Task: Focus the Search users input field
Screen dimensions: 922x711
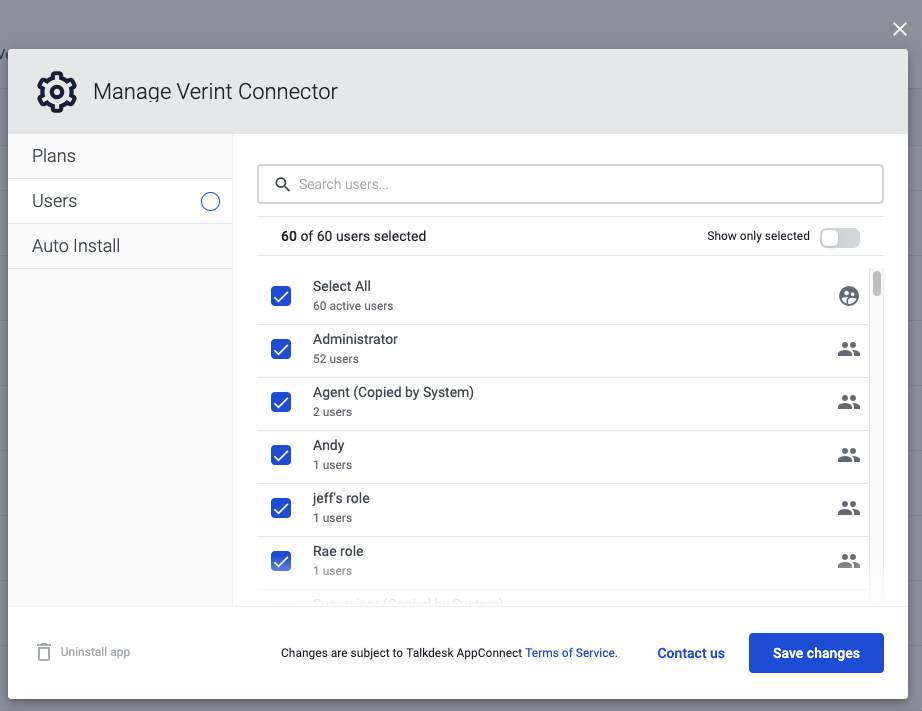Action: (570, 184)
